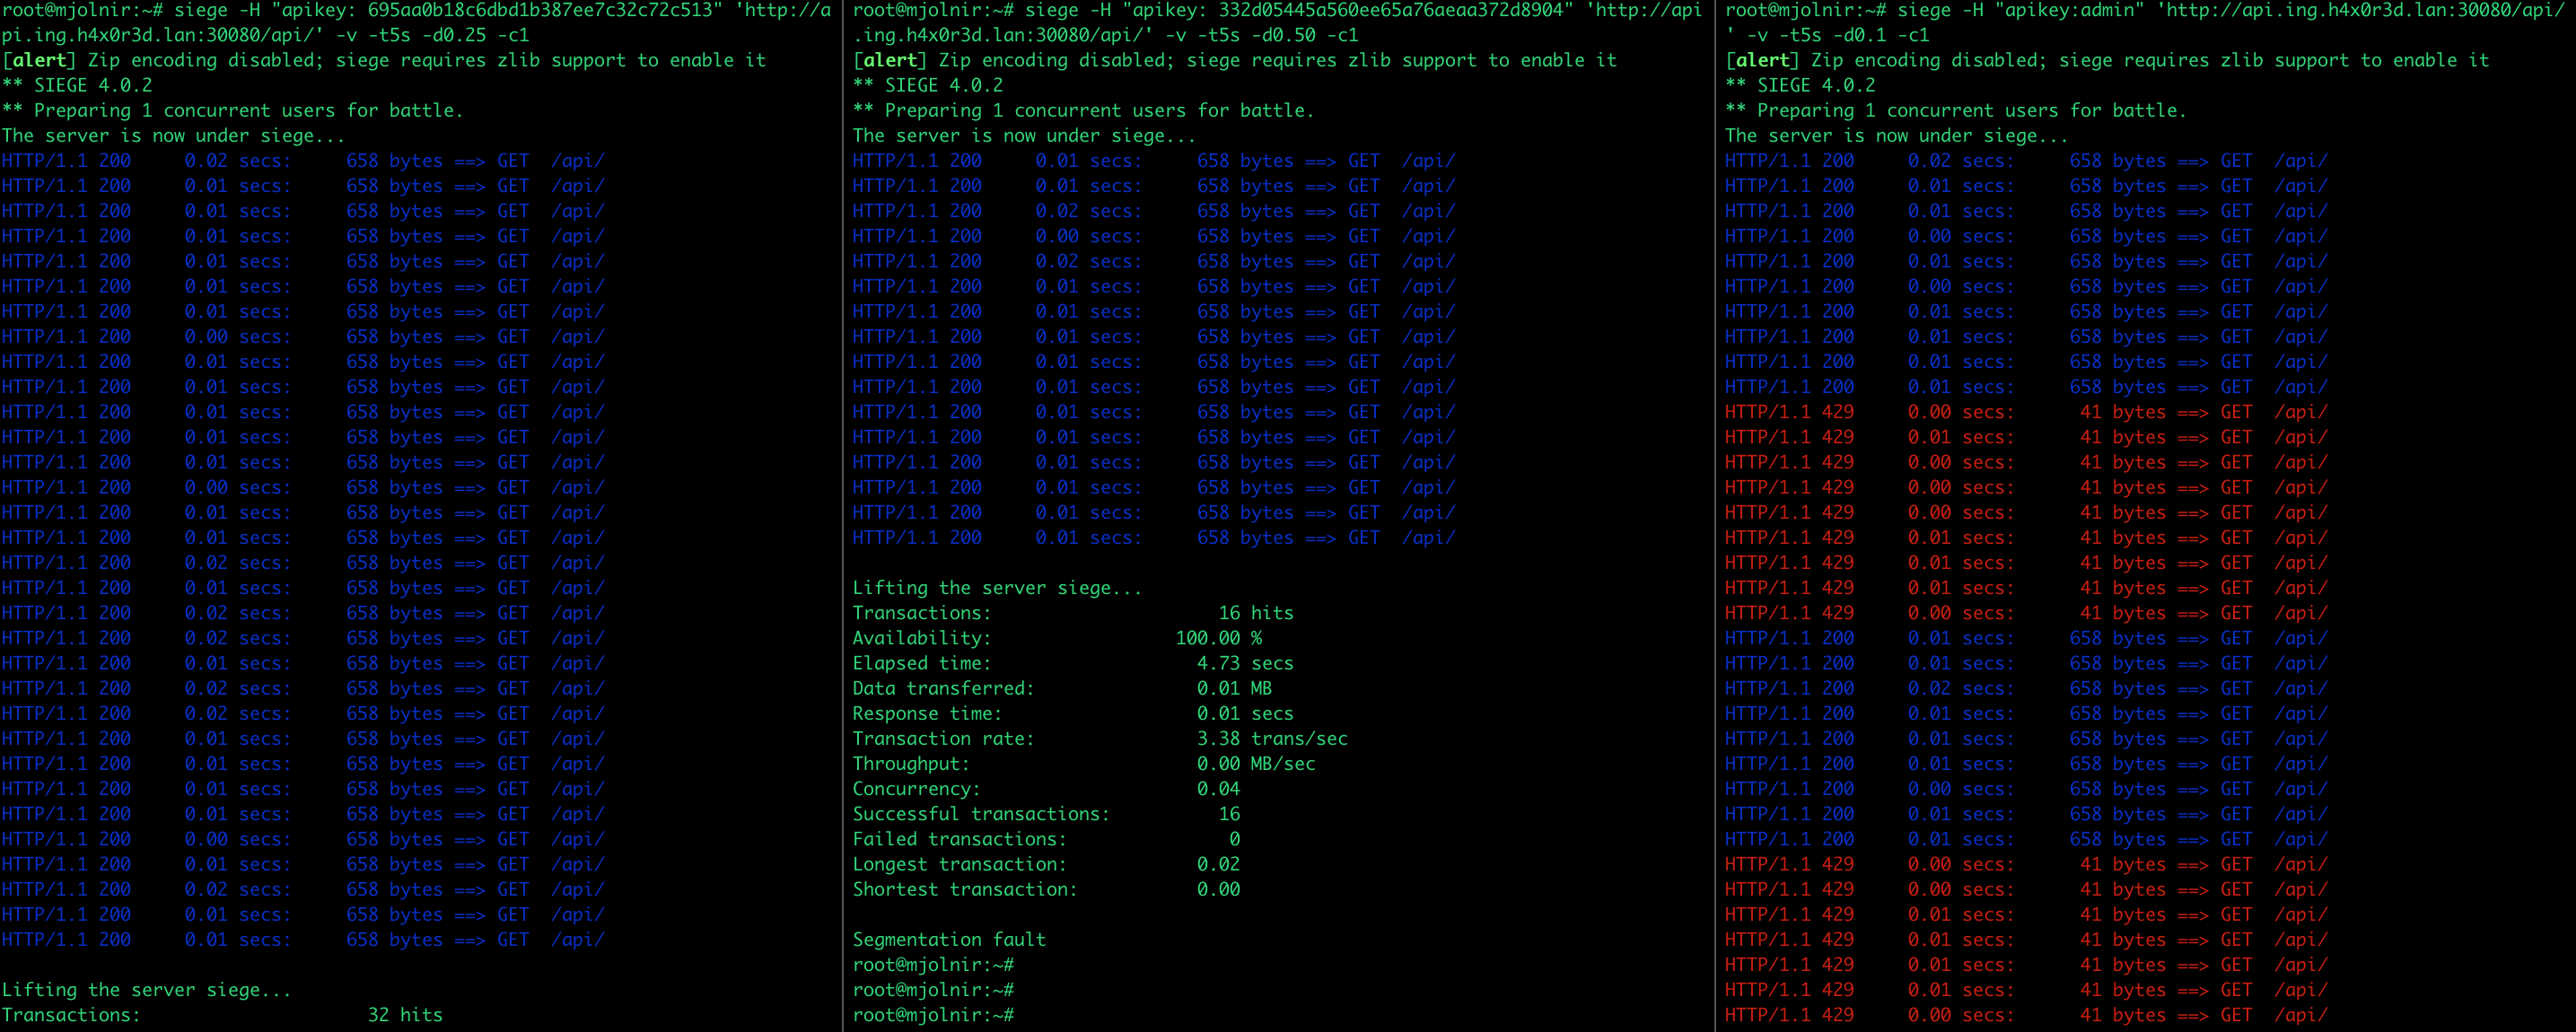Select the Throughput 0.00 MB/sec line
Viewport: 2576px width, 1032px height.
click(1084, 763)
